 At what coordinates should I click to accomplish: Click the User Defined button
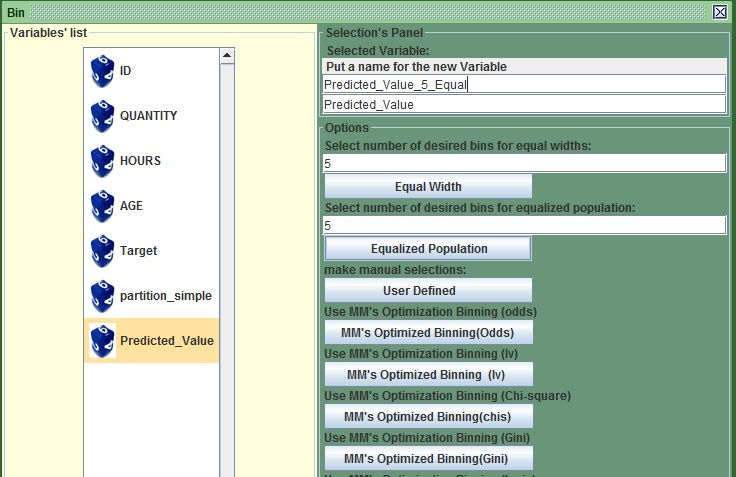click(428, 290)
